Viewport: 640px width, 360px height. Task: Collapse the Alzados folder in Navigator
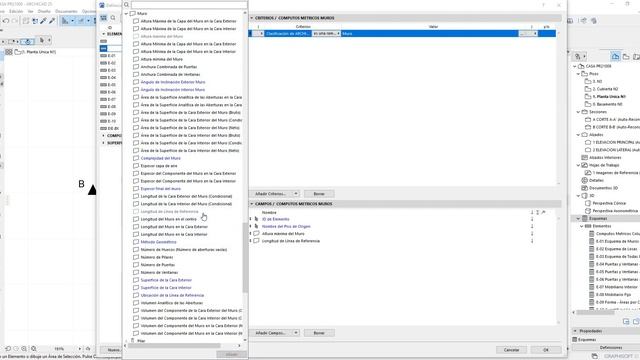[x=578, y=135]
